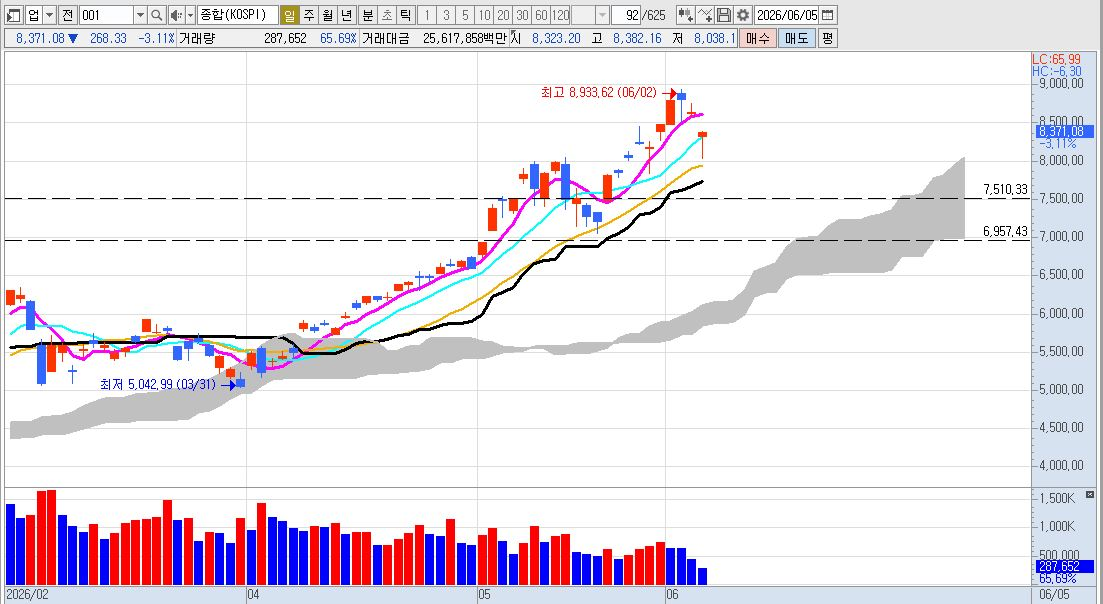The width and height of the screenshot is (1103, 604).
Task: Click the panel layout icon at toolbar start
Action: [x=13, y=15]
